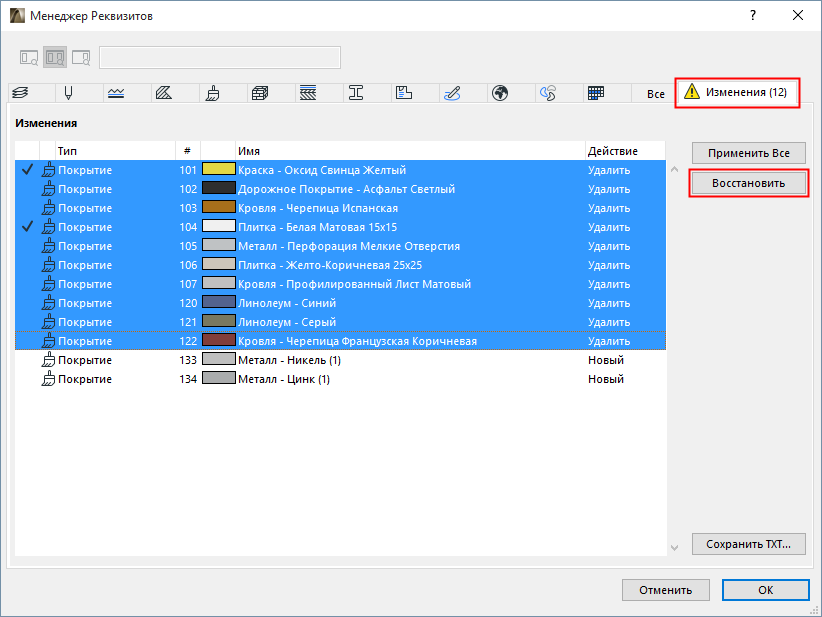Sort by the Имя column header
The width and height of the screenshot is (822, 617).
click(410, 151)
